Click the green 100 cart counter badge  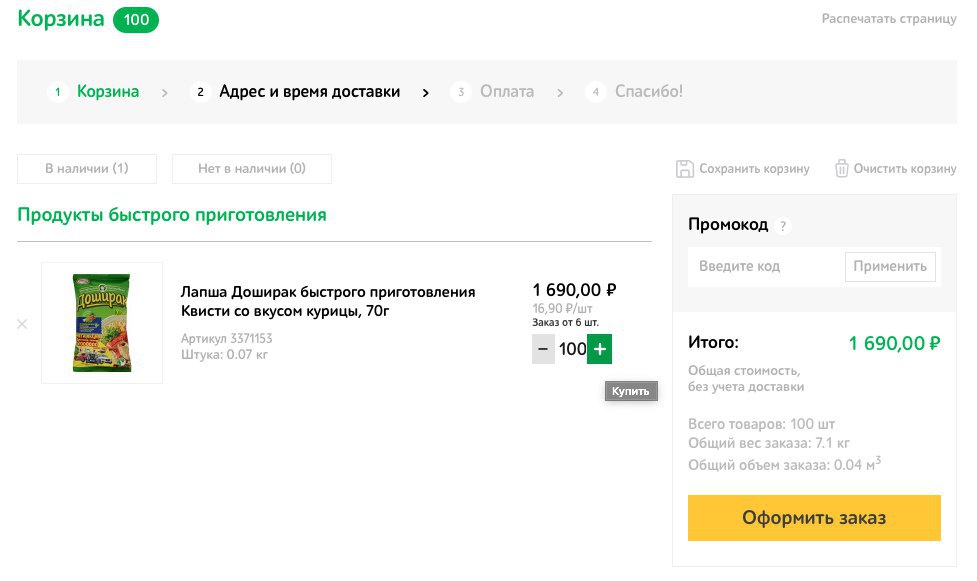(136, 20)
